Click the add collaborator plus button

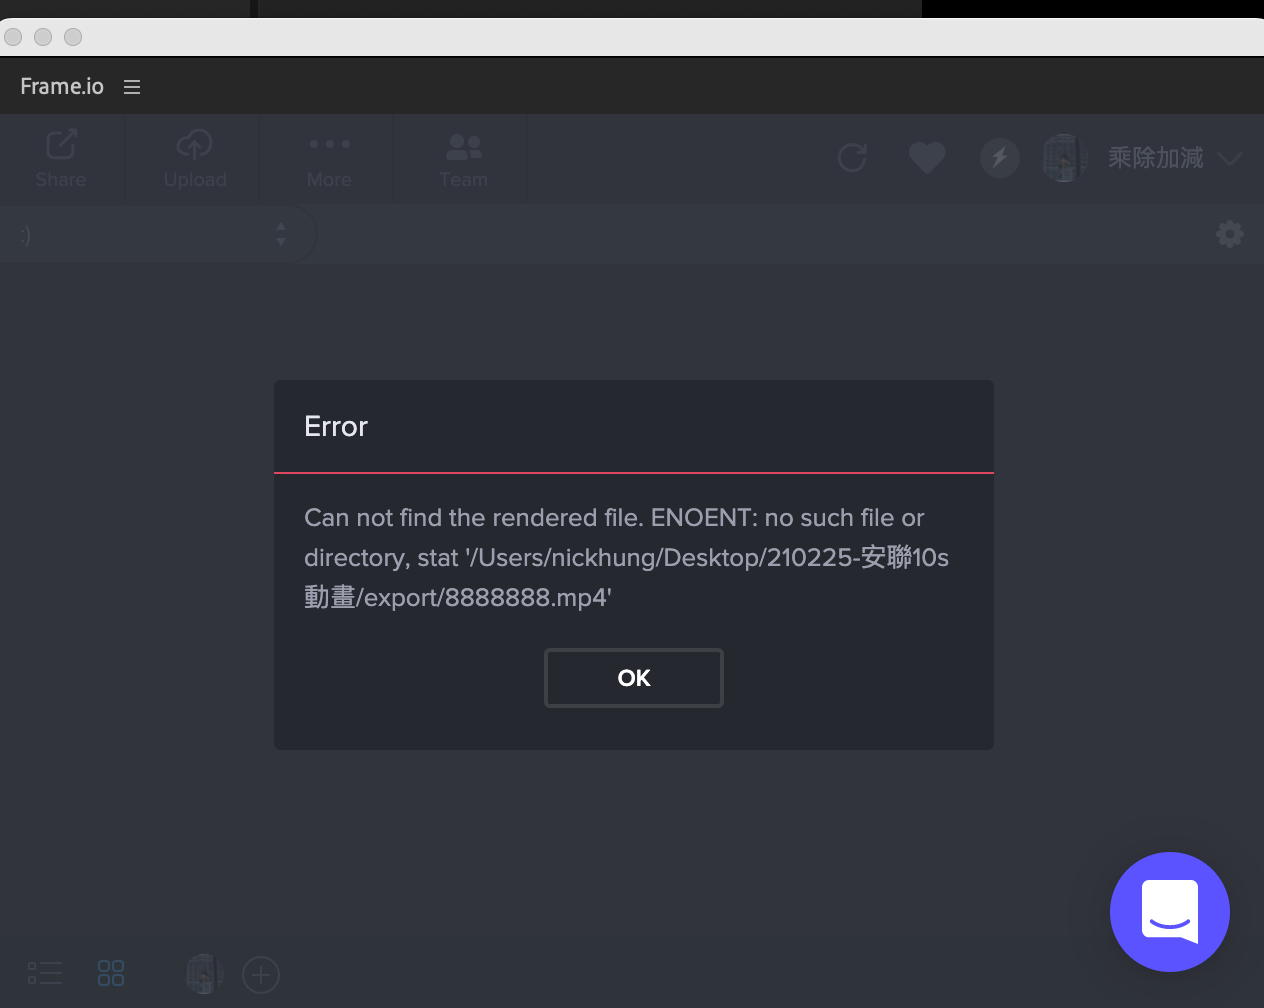(261, 974)
